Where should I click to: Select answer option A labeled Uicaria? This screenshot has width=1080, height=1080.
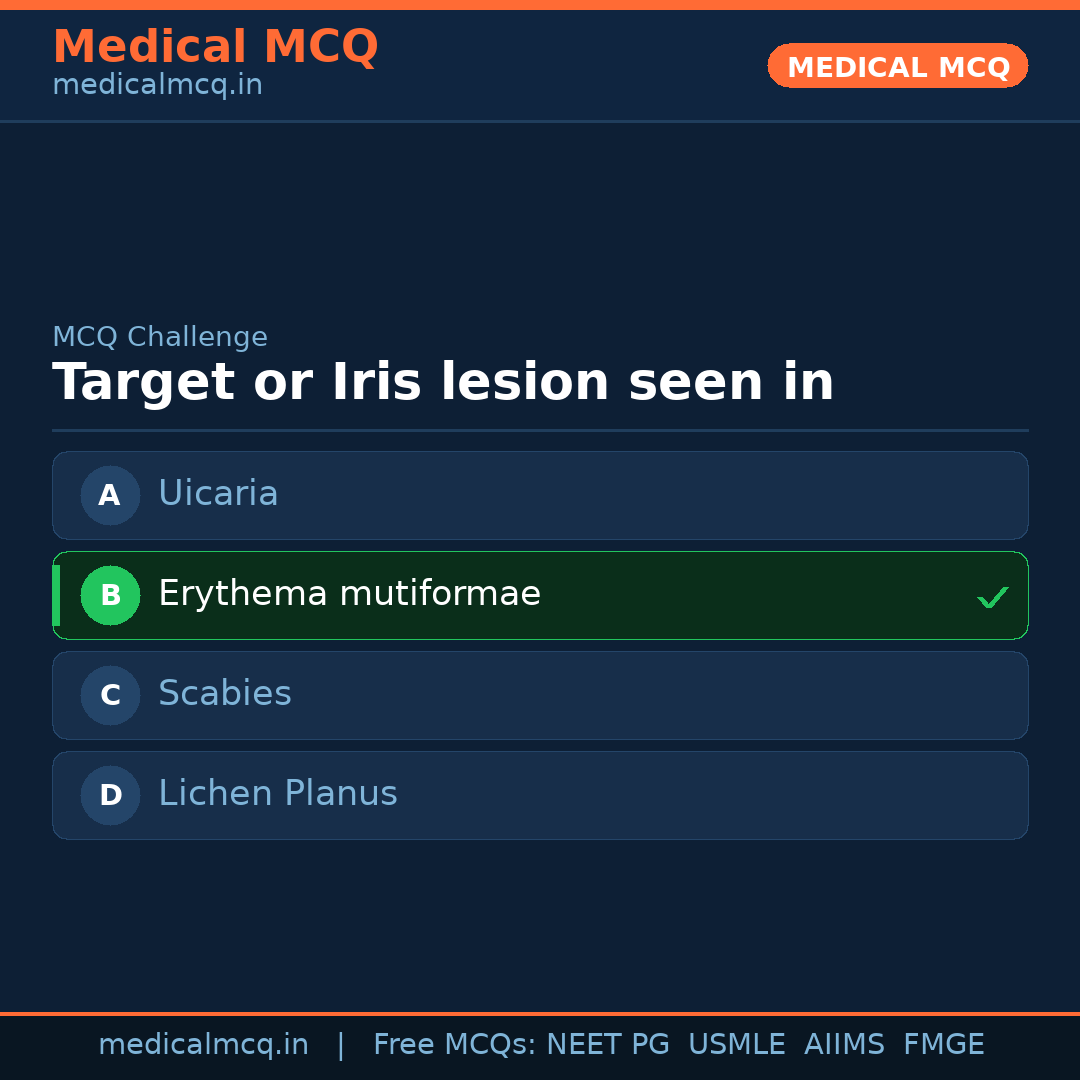pos(540,495)
